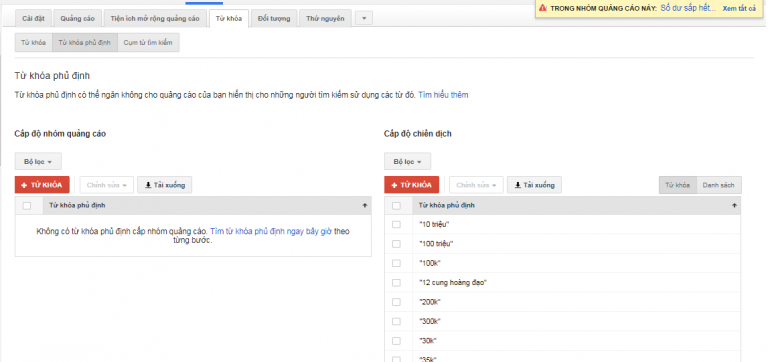The image size is (768, 362).
Task: Click the "12 cung hoàng đạo" keyword text
Action: 453,283
